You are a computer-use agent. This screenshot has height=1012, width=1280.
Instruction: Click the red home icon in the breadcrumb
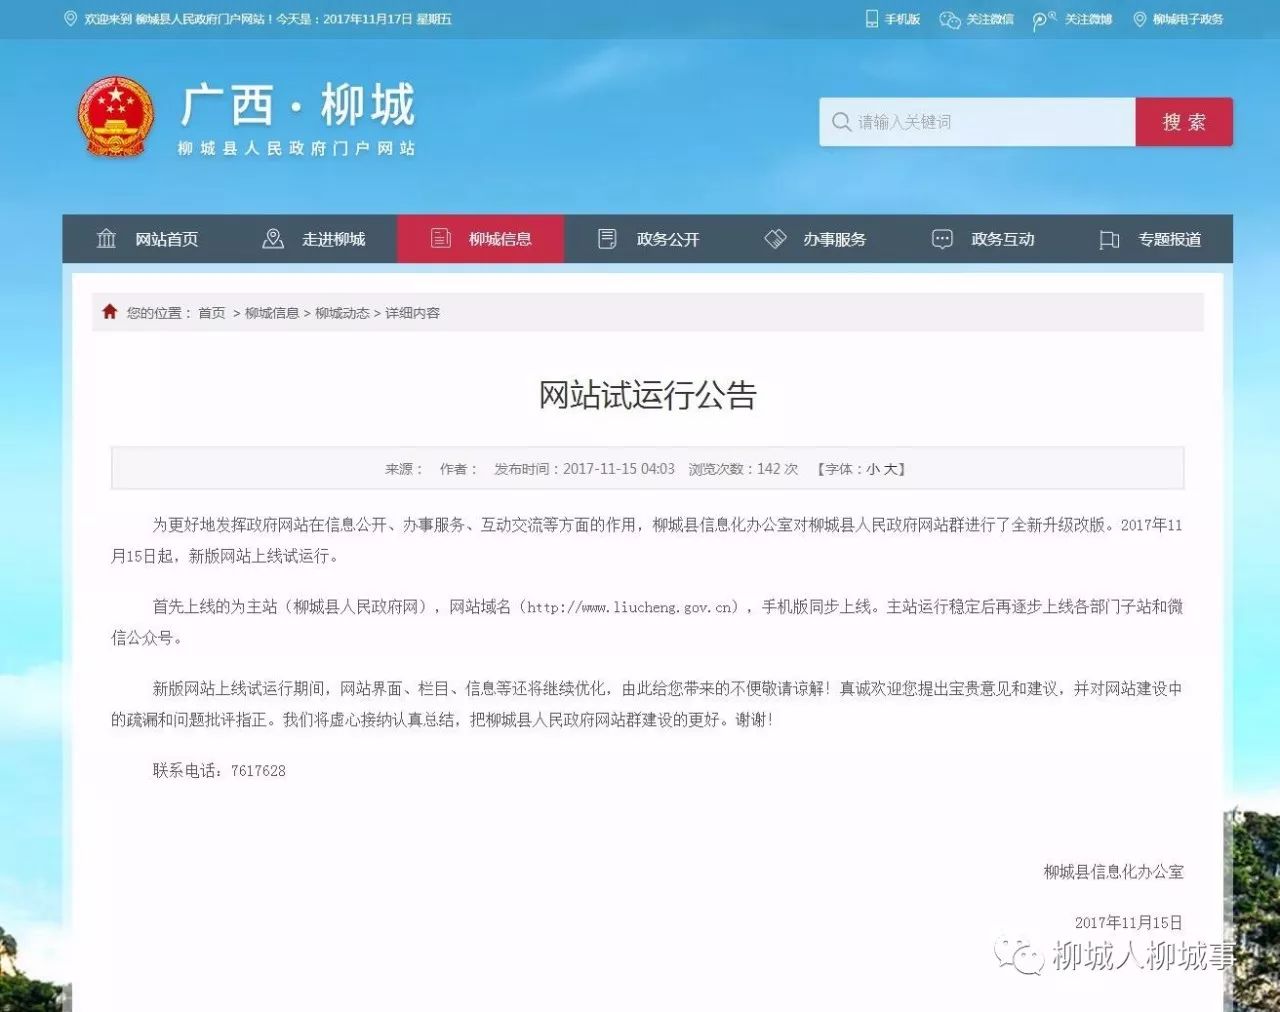110,311
